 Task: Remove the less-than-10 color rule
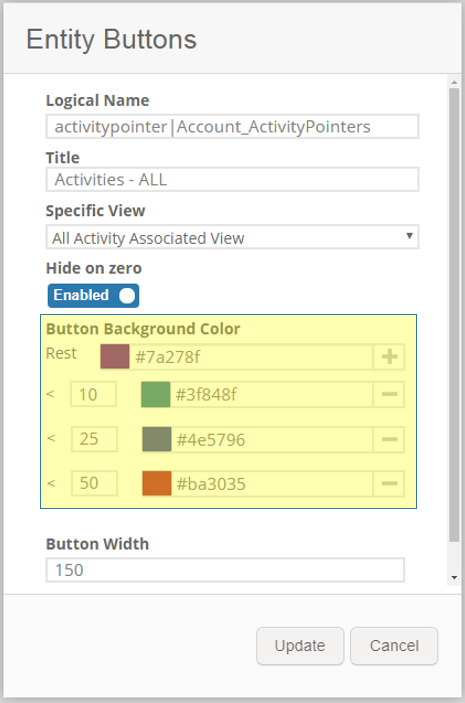[389, 395]
